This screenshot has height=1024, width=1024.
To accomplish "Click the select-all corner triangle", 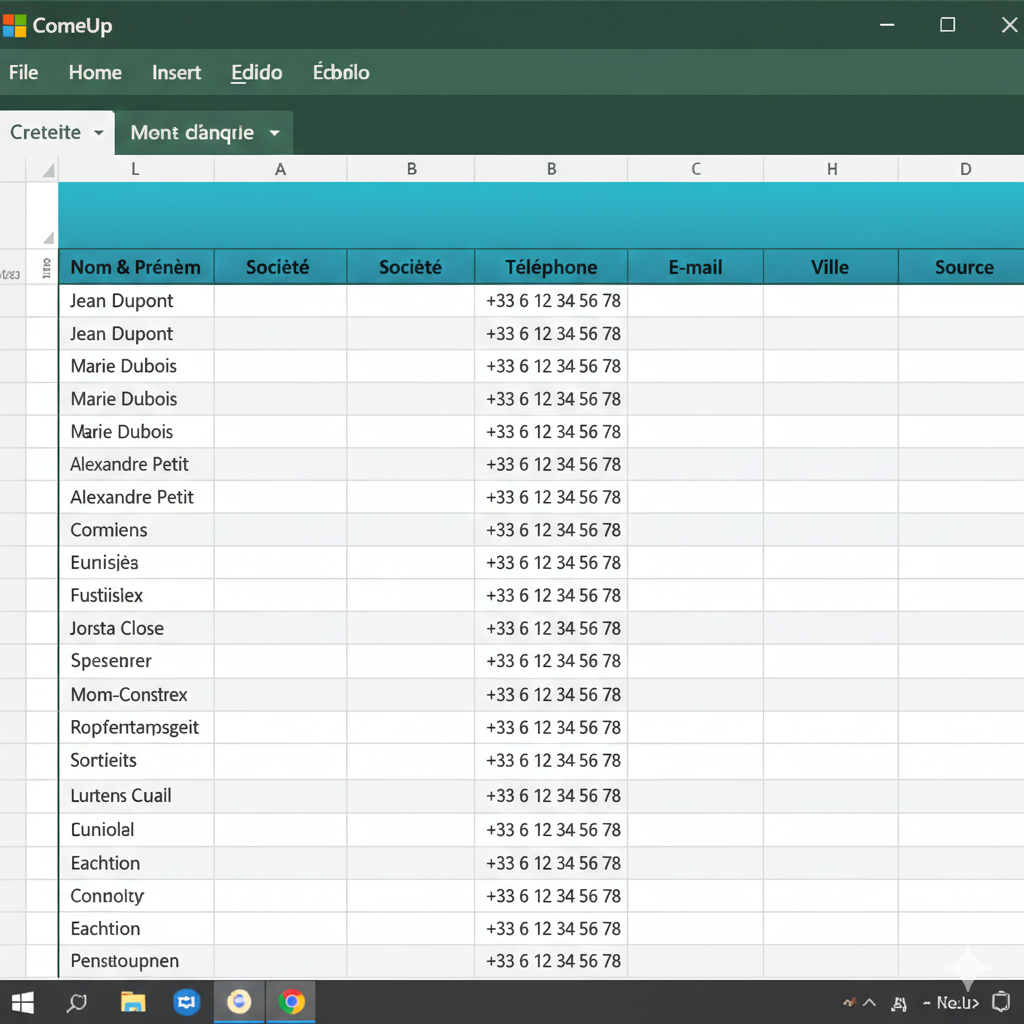I will (x=48, y=171).
